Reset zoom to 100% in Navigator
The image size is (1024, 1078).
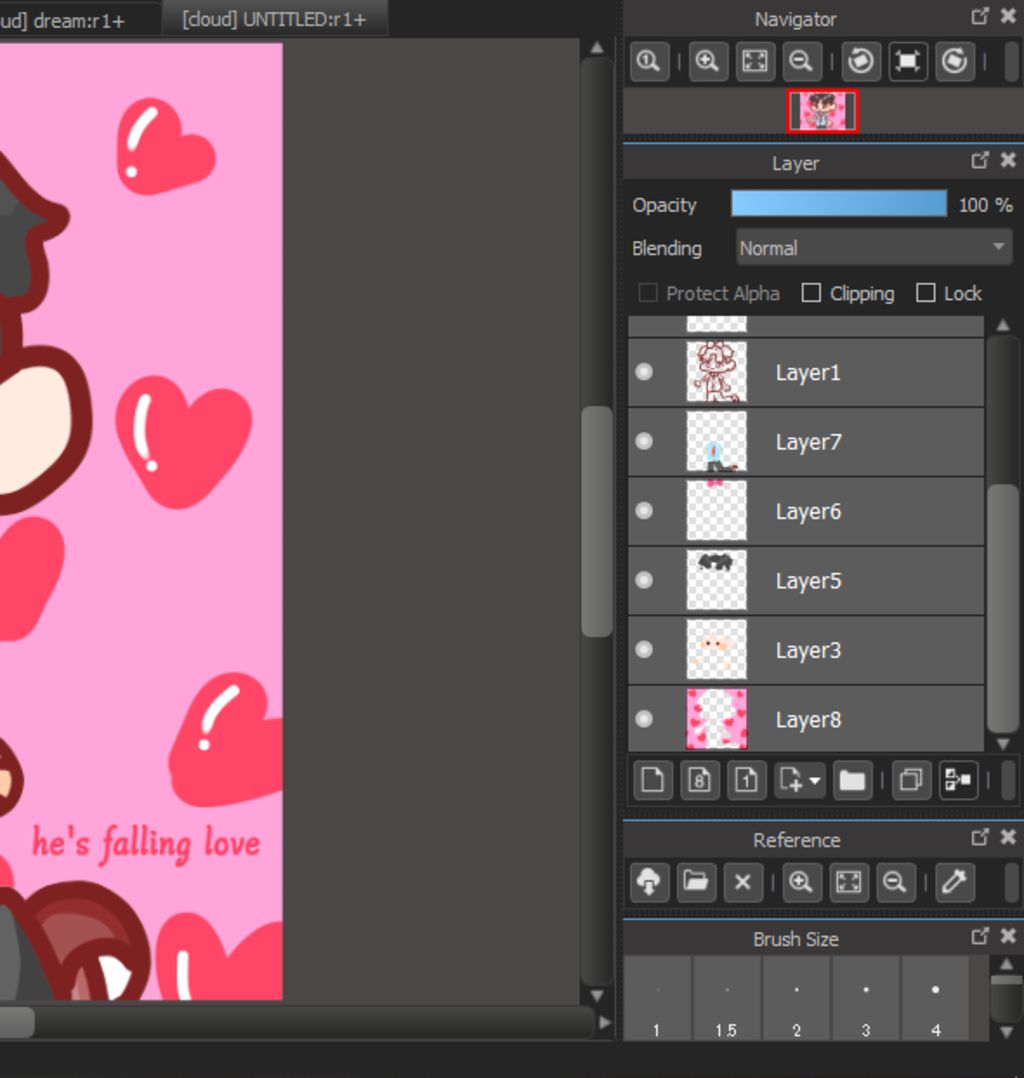click(648, 62)
